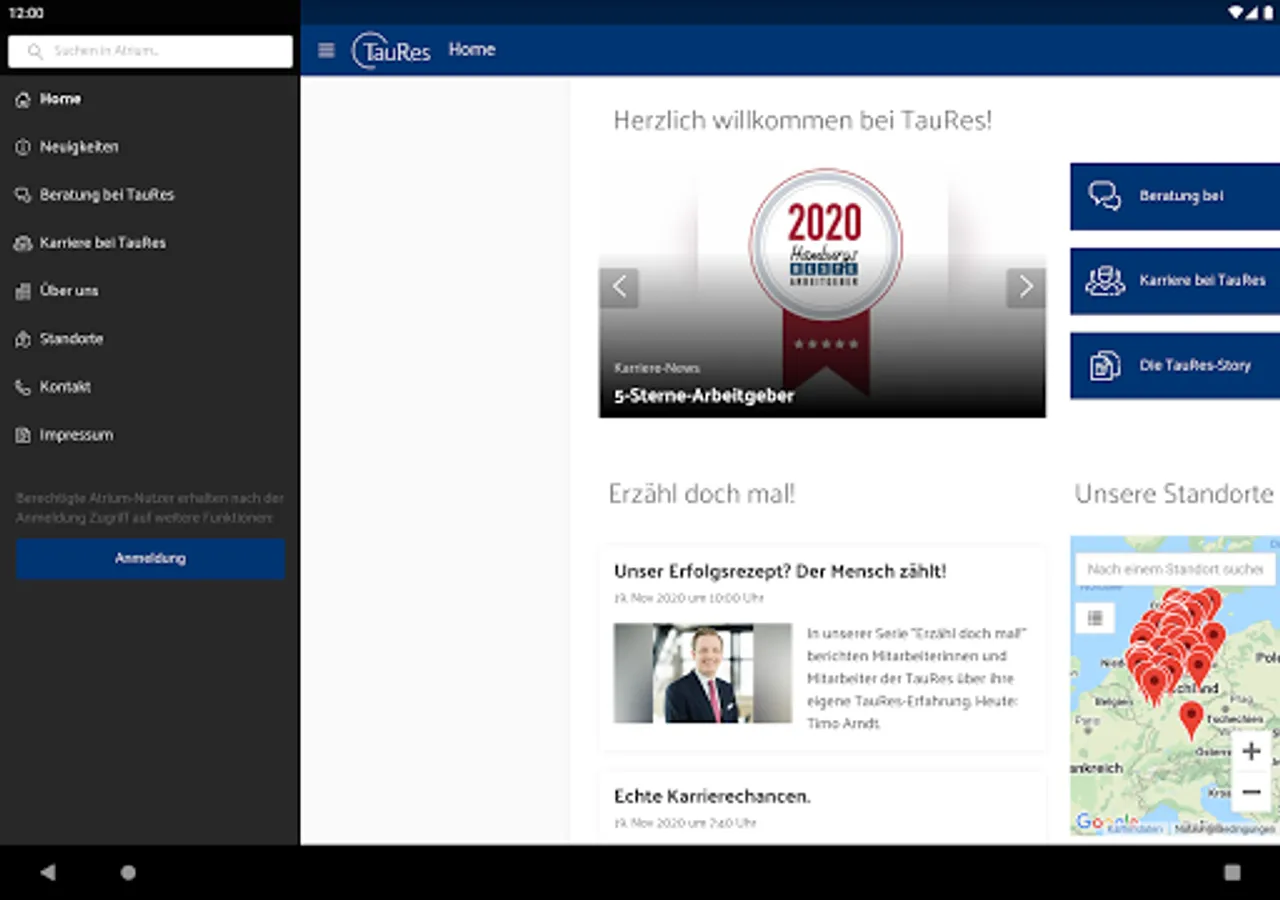Tap the Android back button
This screenshot has height=900, width=1280.
tap(47, 872)
